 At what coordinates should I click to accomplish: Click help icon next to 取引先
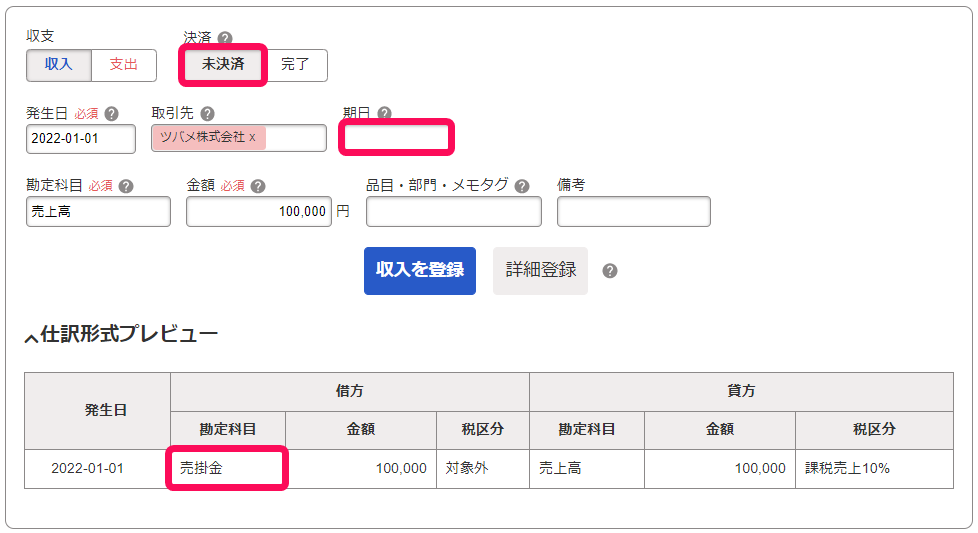[208, 114]
